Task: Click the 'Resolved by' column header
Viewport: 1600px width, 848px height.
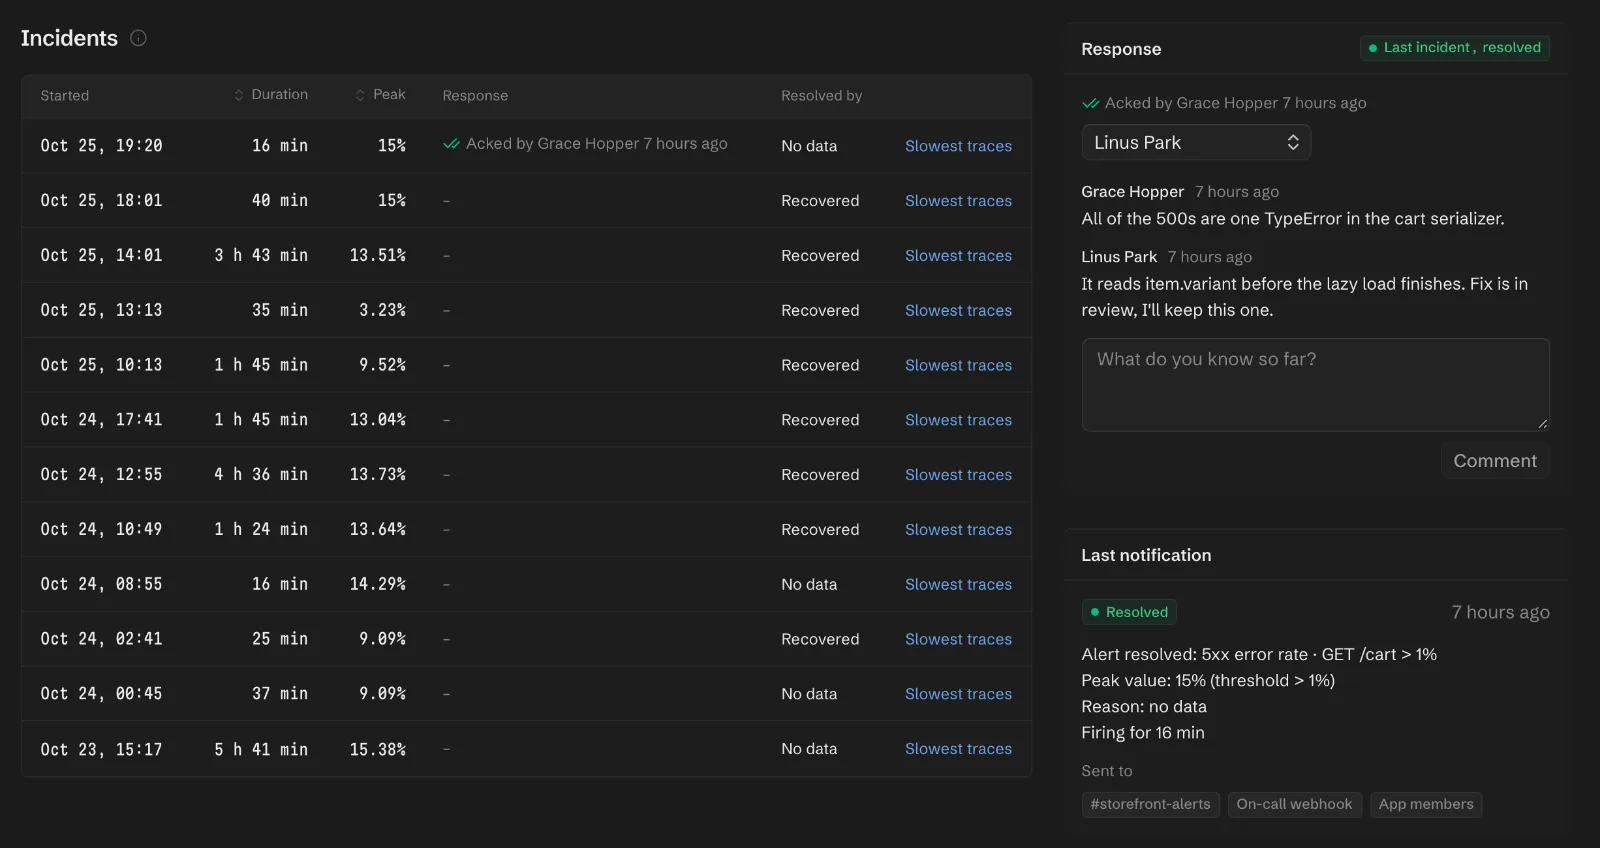Action: [x=821, y=96]
